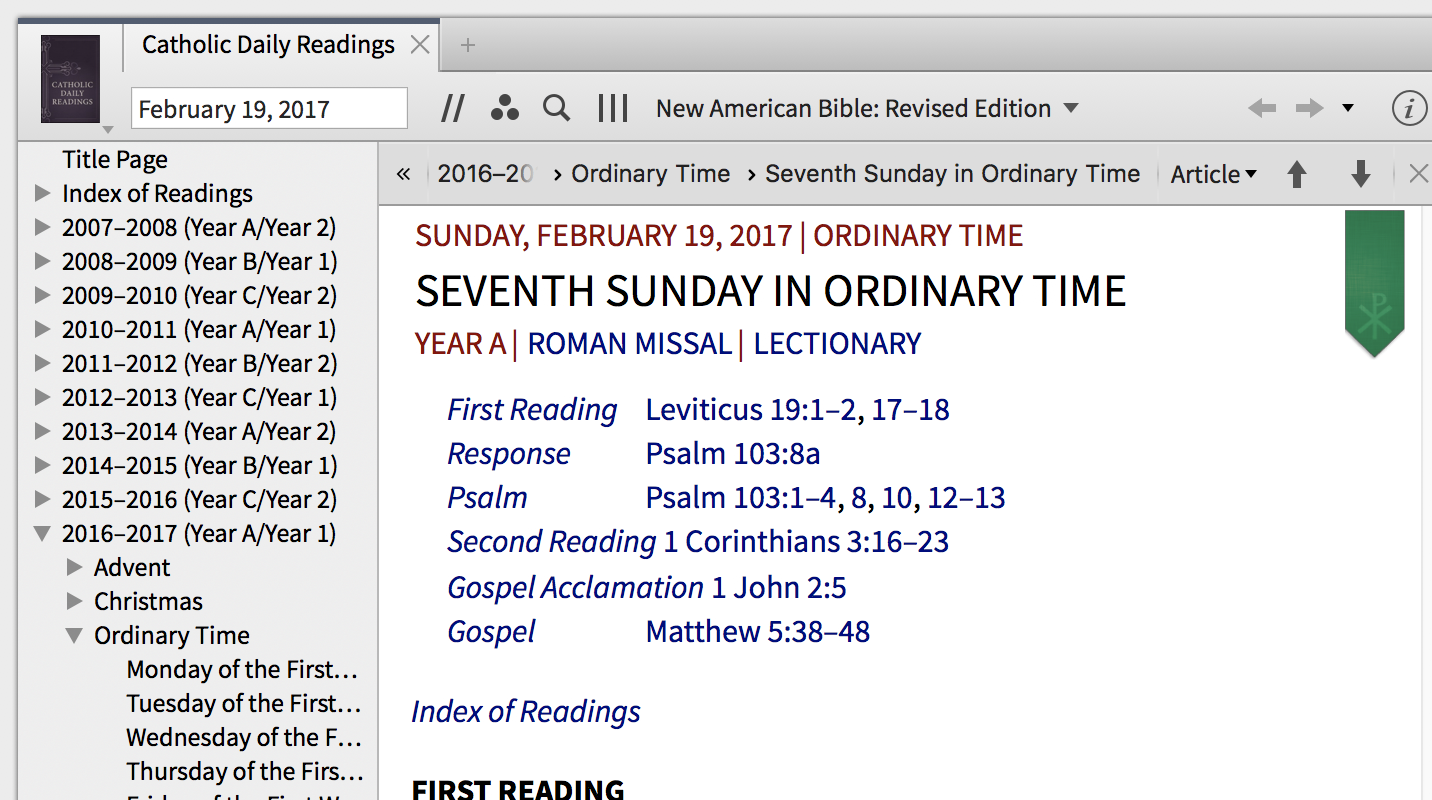Click the date reference input box
Image resolution: width=1432 pixels, height=800 pixels.
[x=269, y=109]
